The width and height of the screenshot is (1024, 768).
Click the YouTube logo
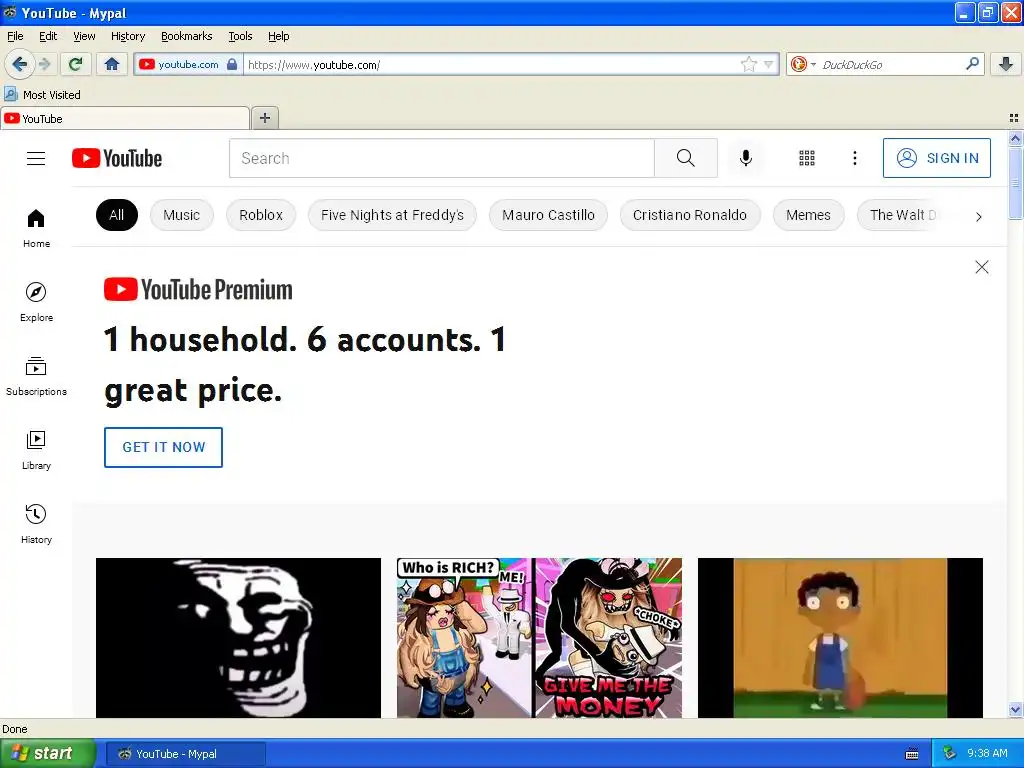coord(117,158)
